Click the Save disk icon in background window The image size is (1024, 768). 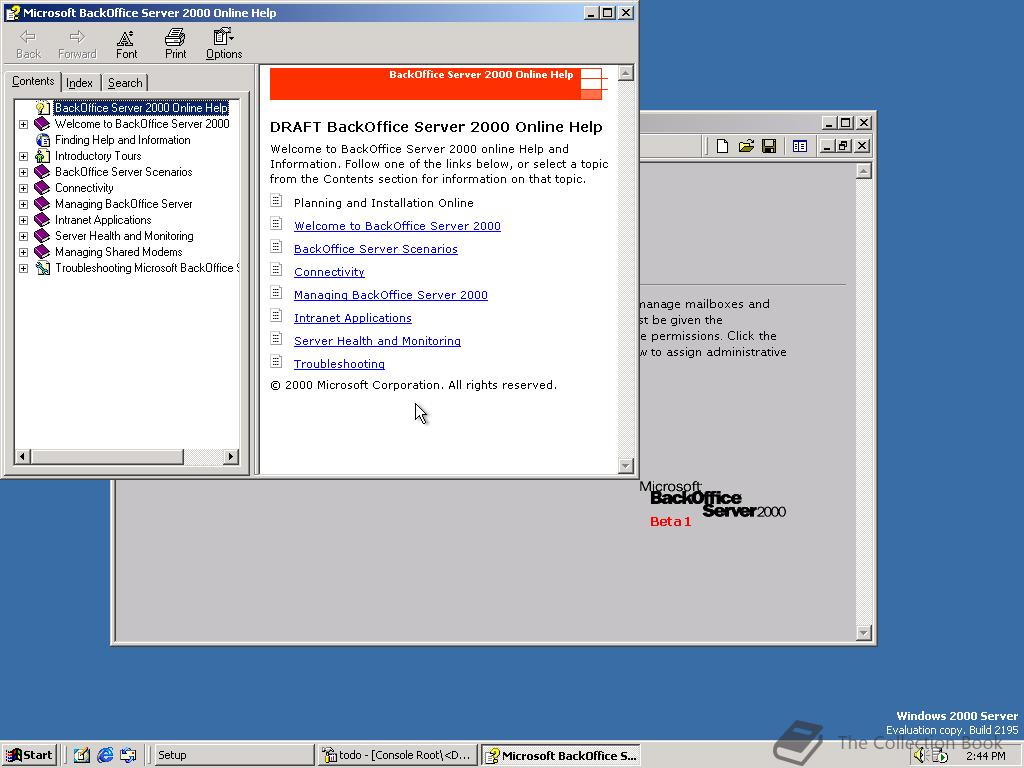tap(769, 146)
